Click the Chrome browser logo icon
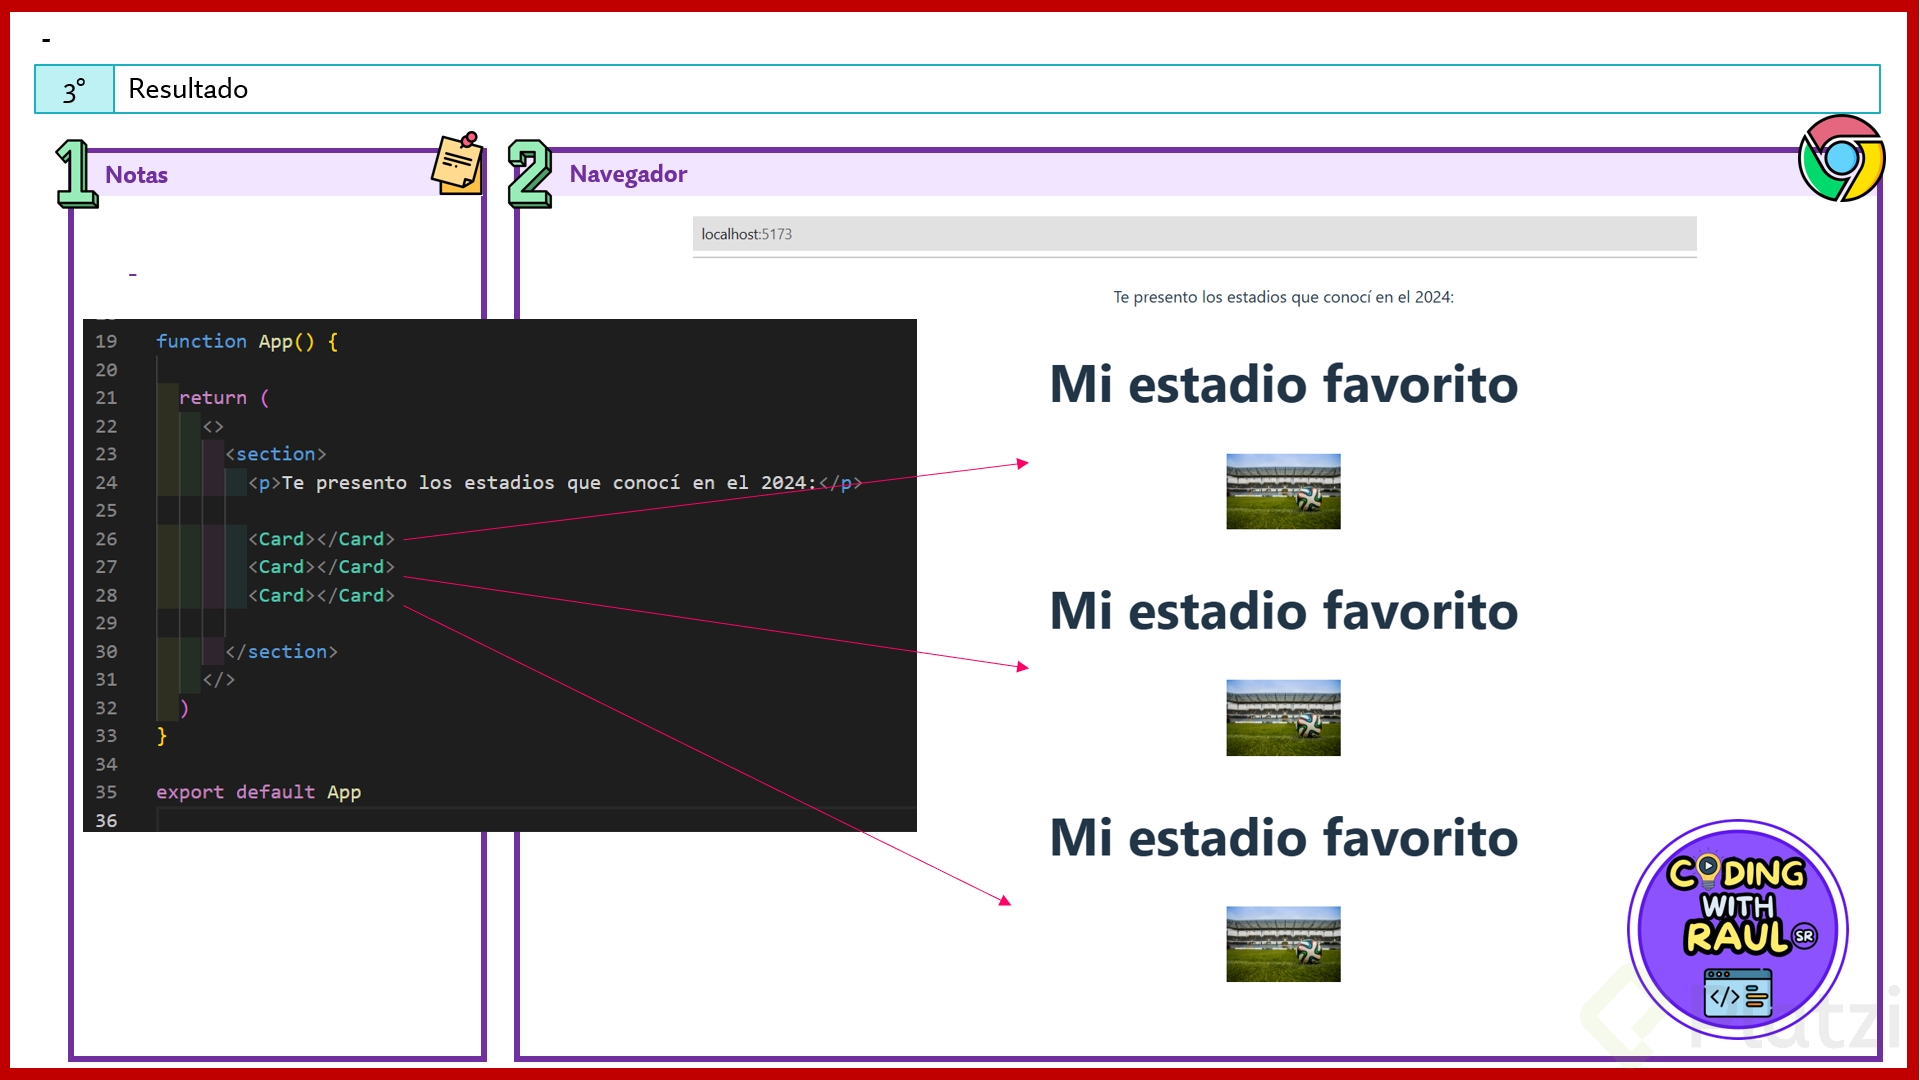 pyautogui.click(x=1841, y=158)
